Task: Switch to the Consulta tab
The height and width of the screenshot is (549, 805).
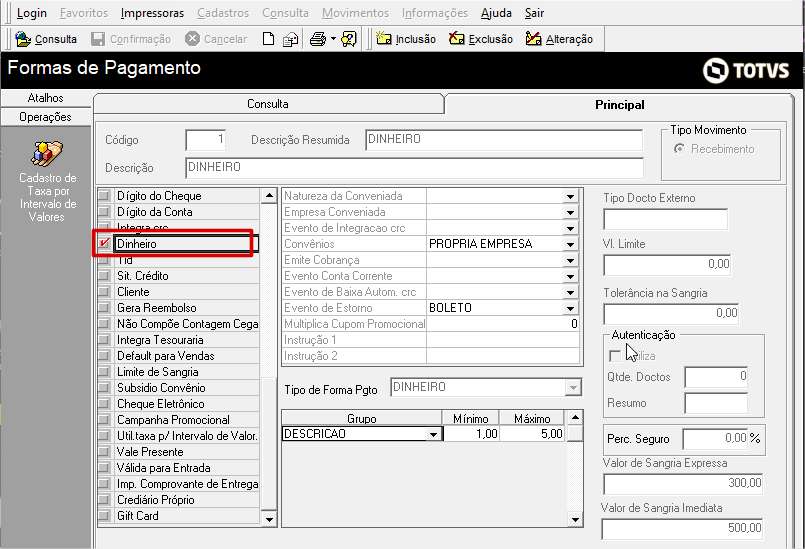Action: (268, 104)
